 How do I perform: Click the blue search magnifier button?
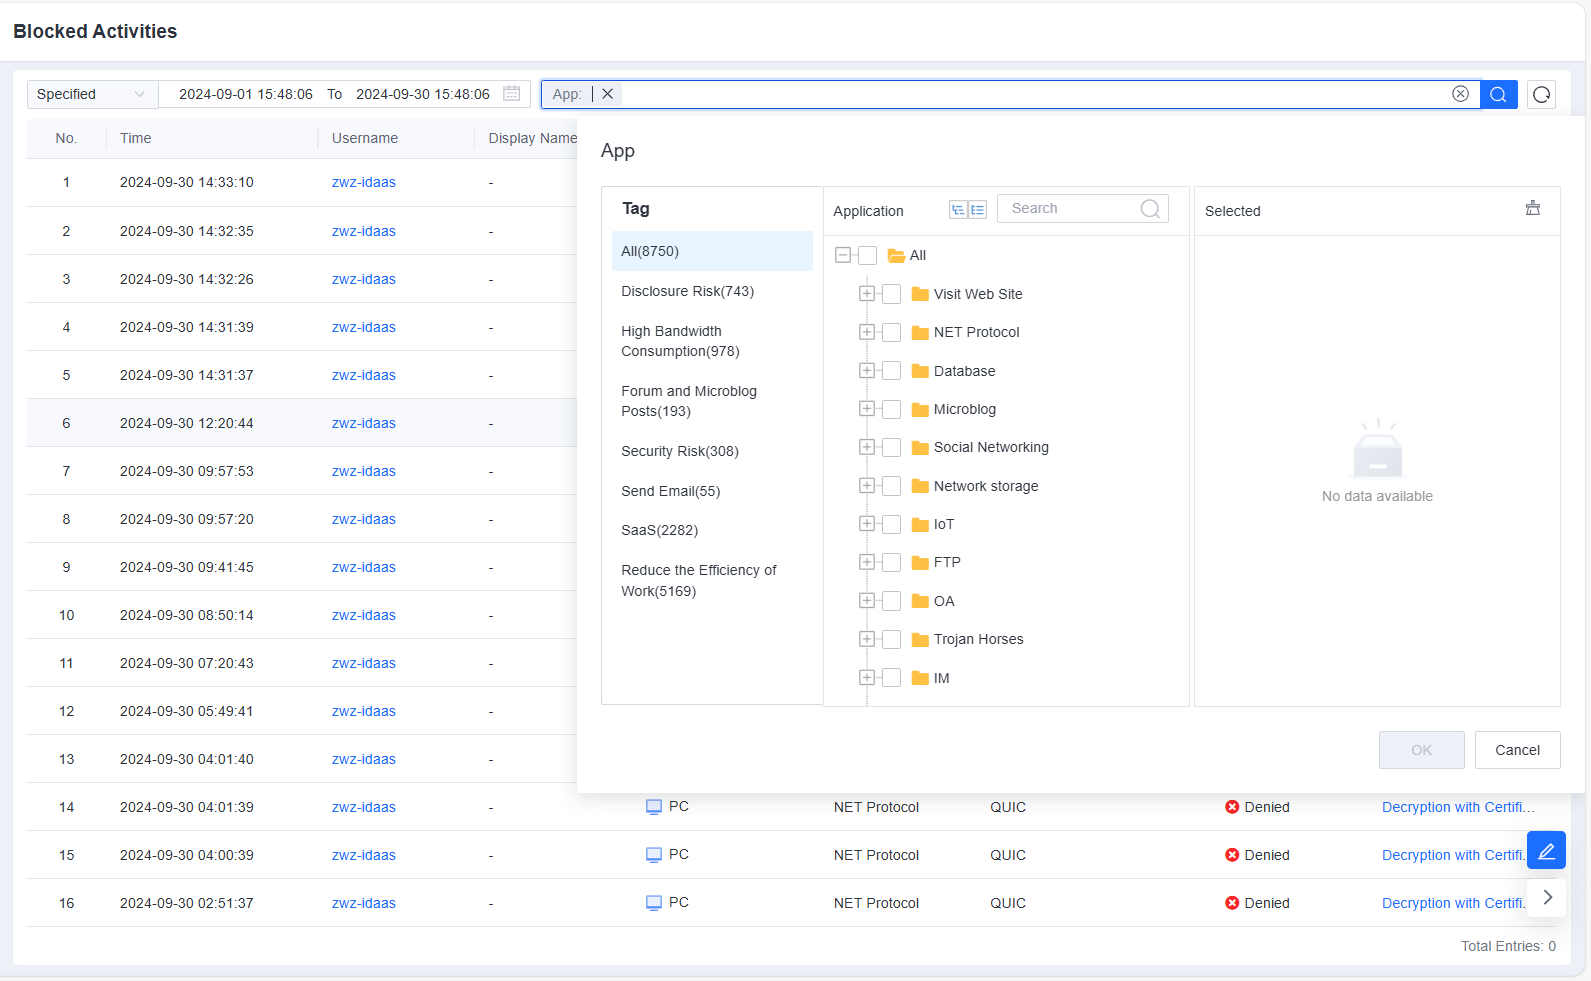pyautogui.click(x=1498, y=94)
